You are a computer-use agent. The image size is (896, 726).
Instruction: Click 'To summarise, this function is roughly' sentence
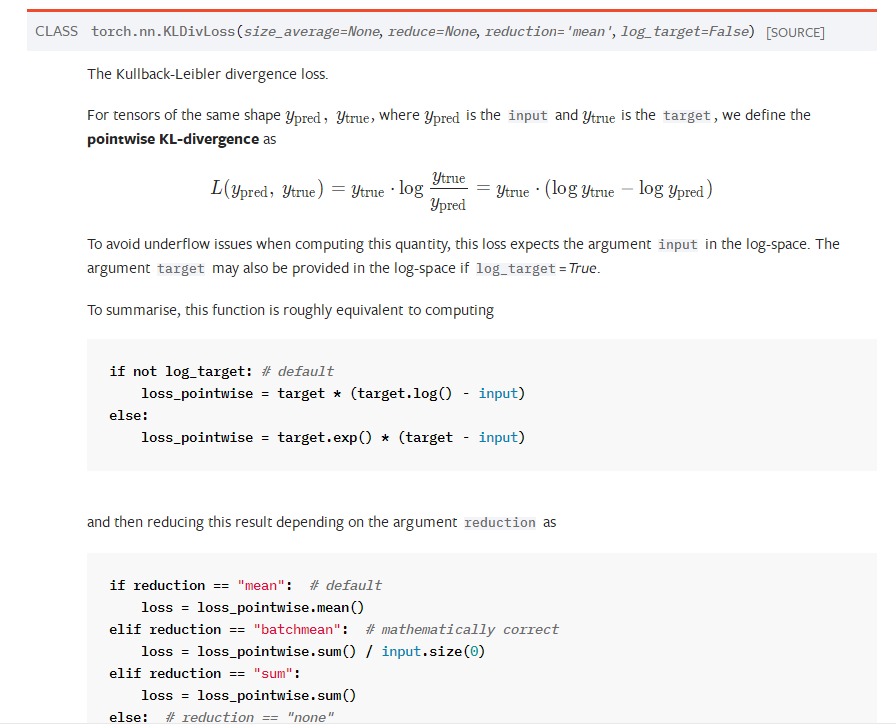tap(290, 310)
